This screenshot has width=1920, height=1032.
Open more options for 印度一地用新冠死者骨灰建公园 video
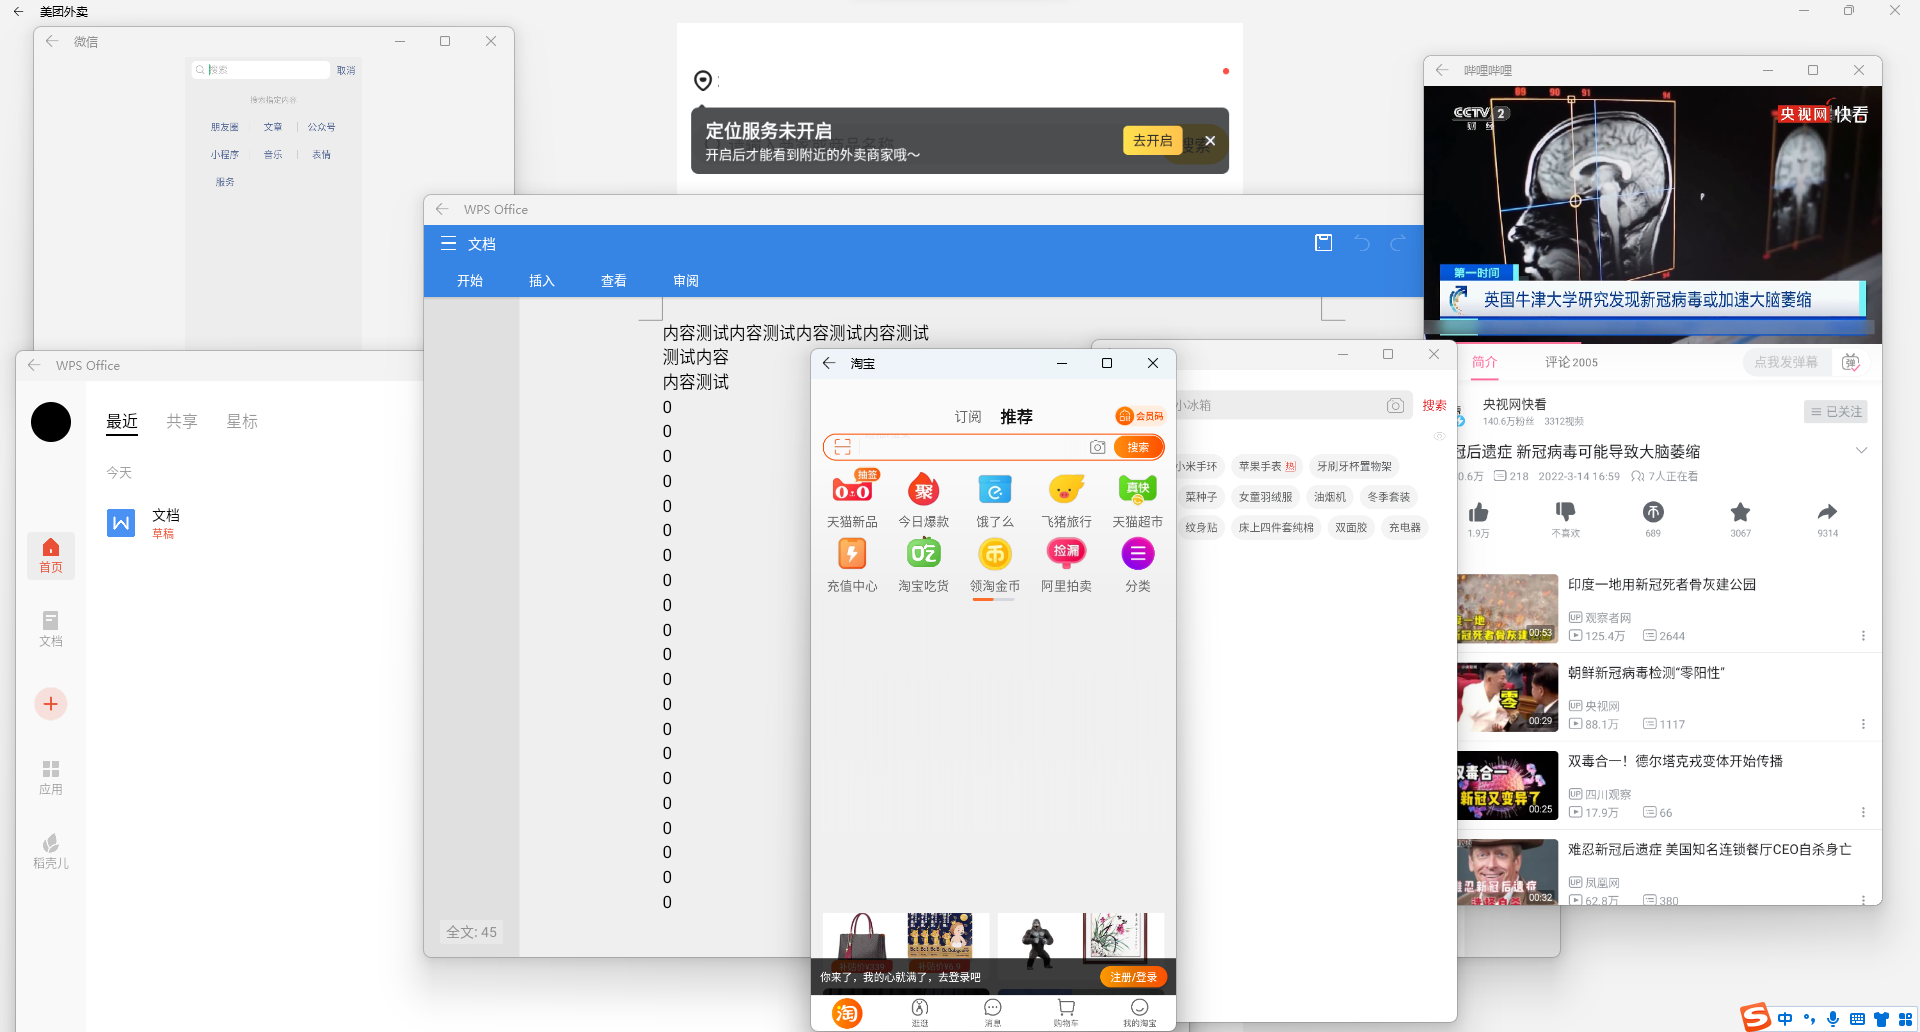click(1863, 636)
